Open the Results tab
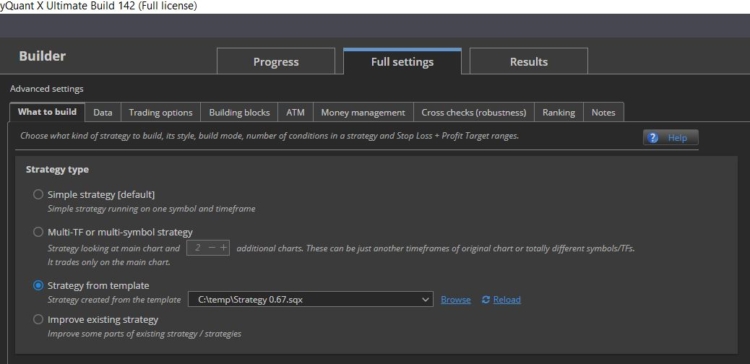The image size is (750, 364). 529,61
